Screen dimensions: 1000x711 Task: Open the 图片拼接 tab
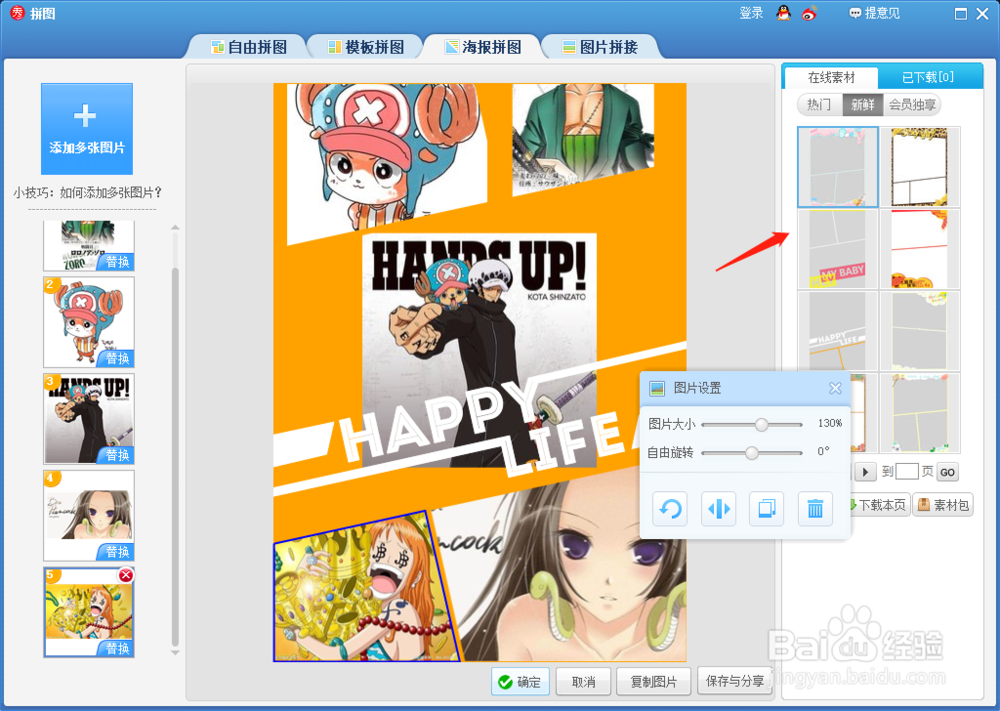tap(601, 47)
